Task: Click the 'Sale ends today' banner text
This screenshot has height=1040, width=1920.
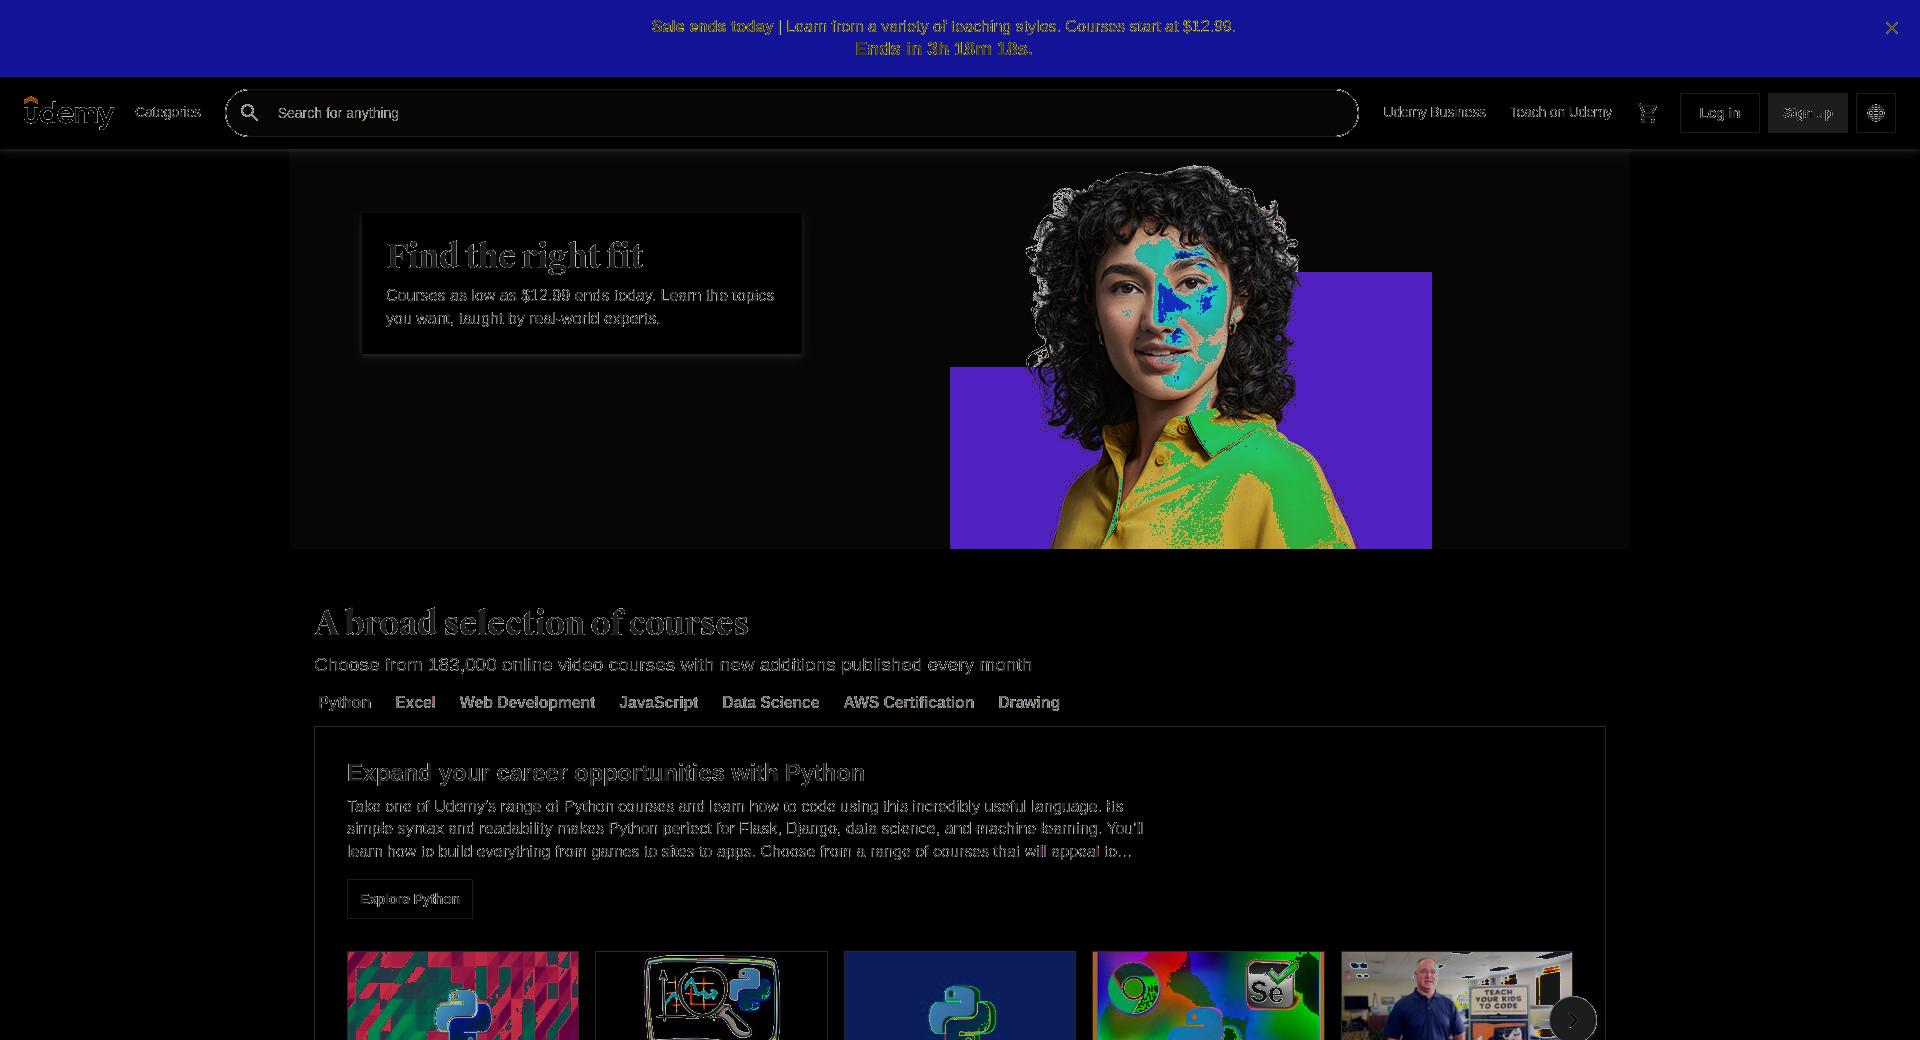Action: 712,26
